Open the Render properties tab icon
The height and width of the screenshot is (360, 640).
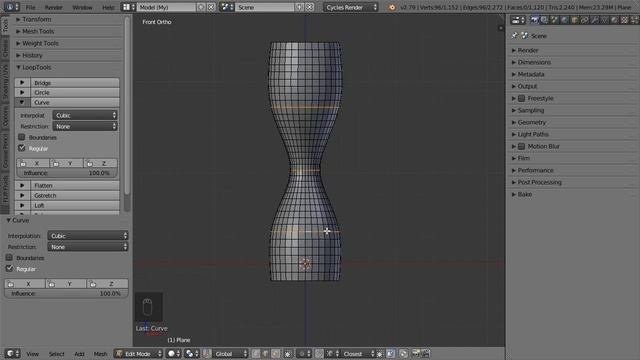pos(534,20)
